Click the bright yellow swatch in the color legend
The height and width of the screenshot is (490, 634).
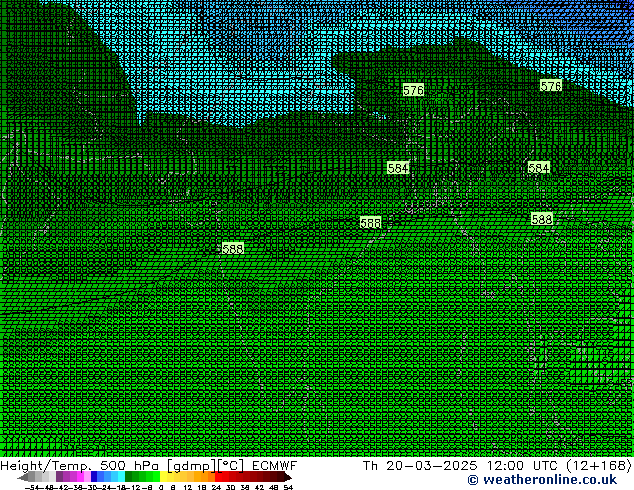[163, 476]
